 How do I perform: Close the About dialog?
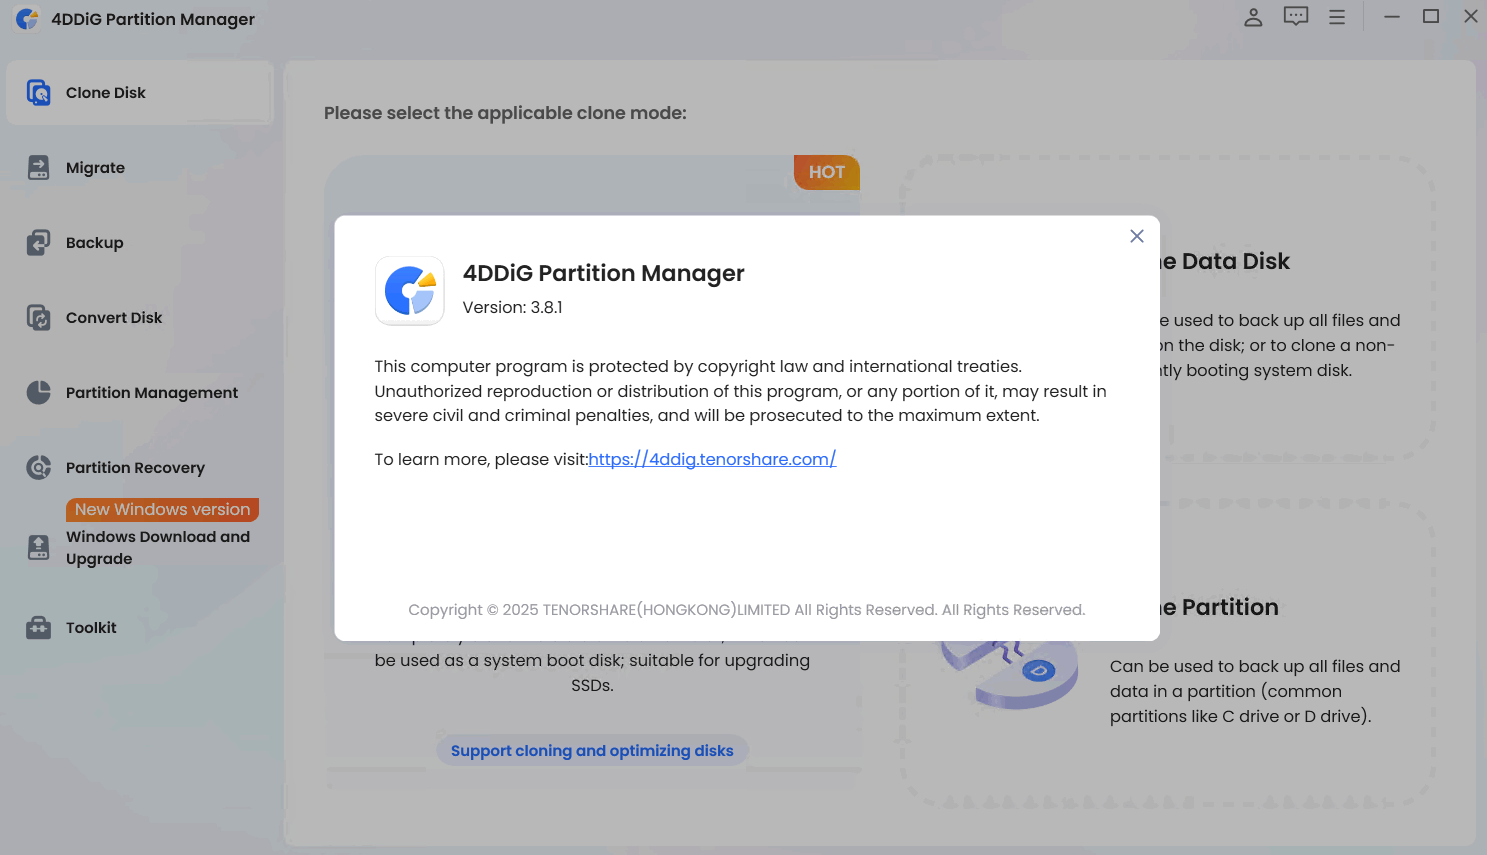pyautogui.click(x=1136, y=236)
